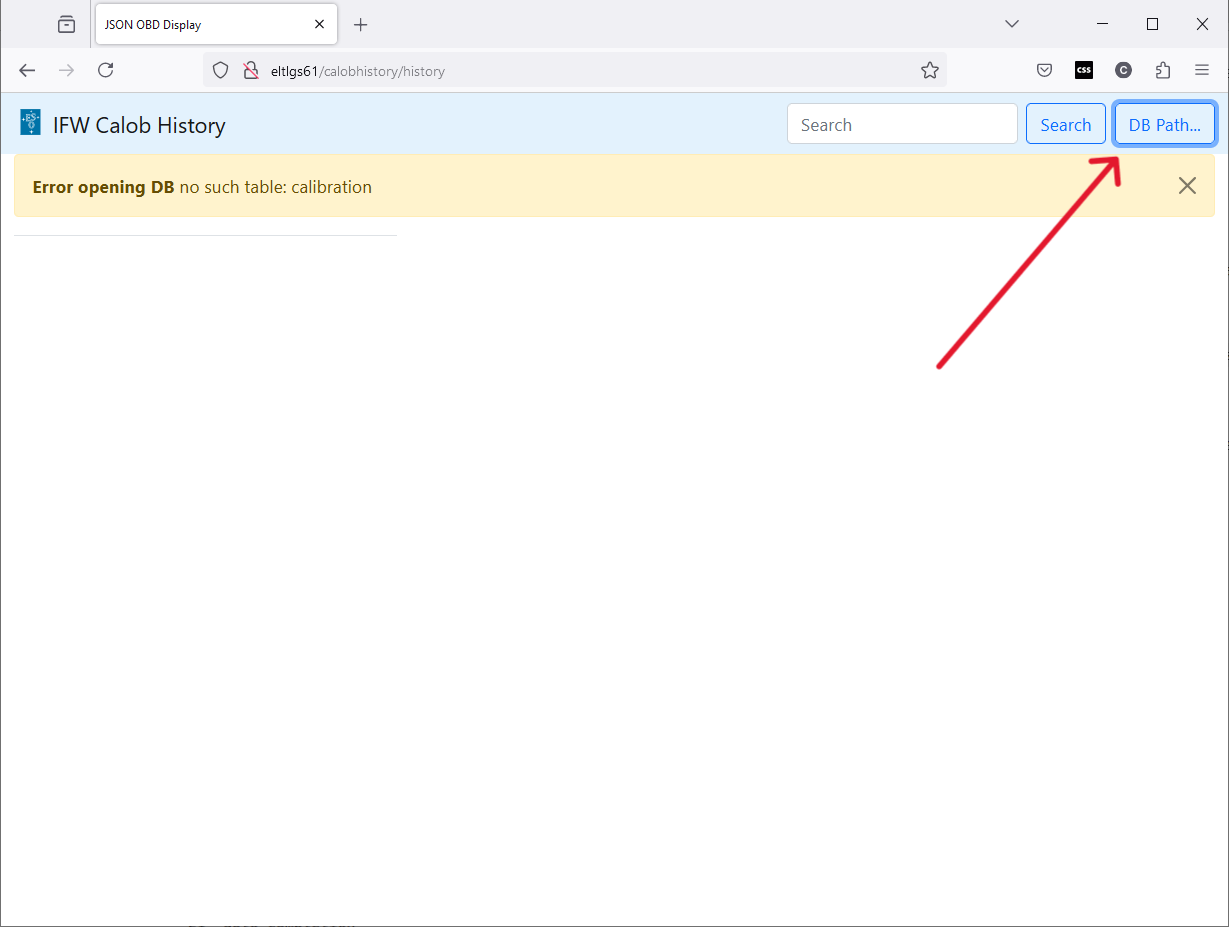Open a new browser tab
1229x927 pixels.
pos(361,25)
